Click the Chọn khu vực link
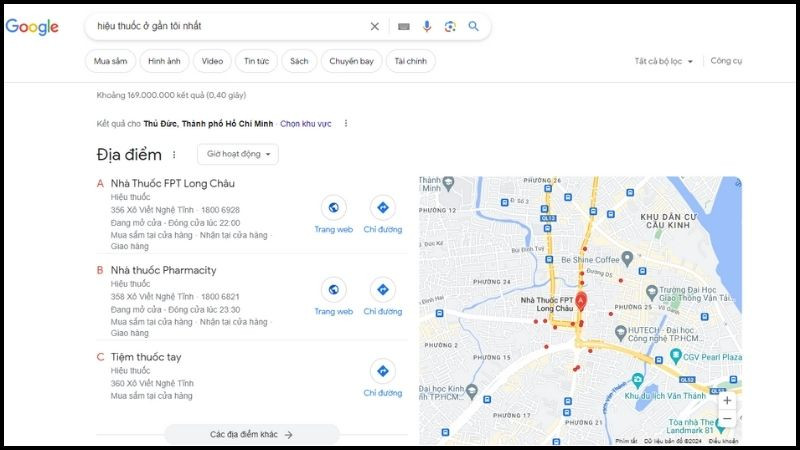 [x=305, y=123]
